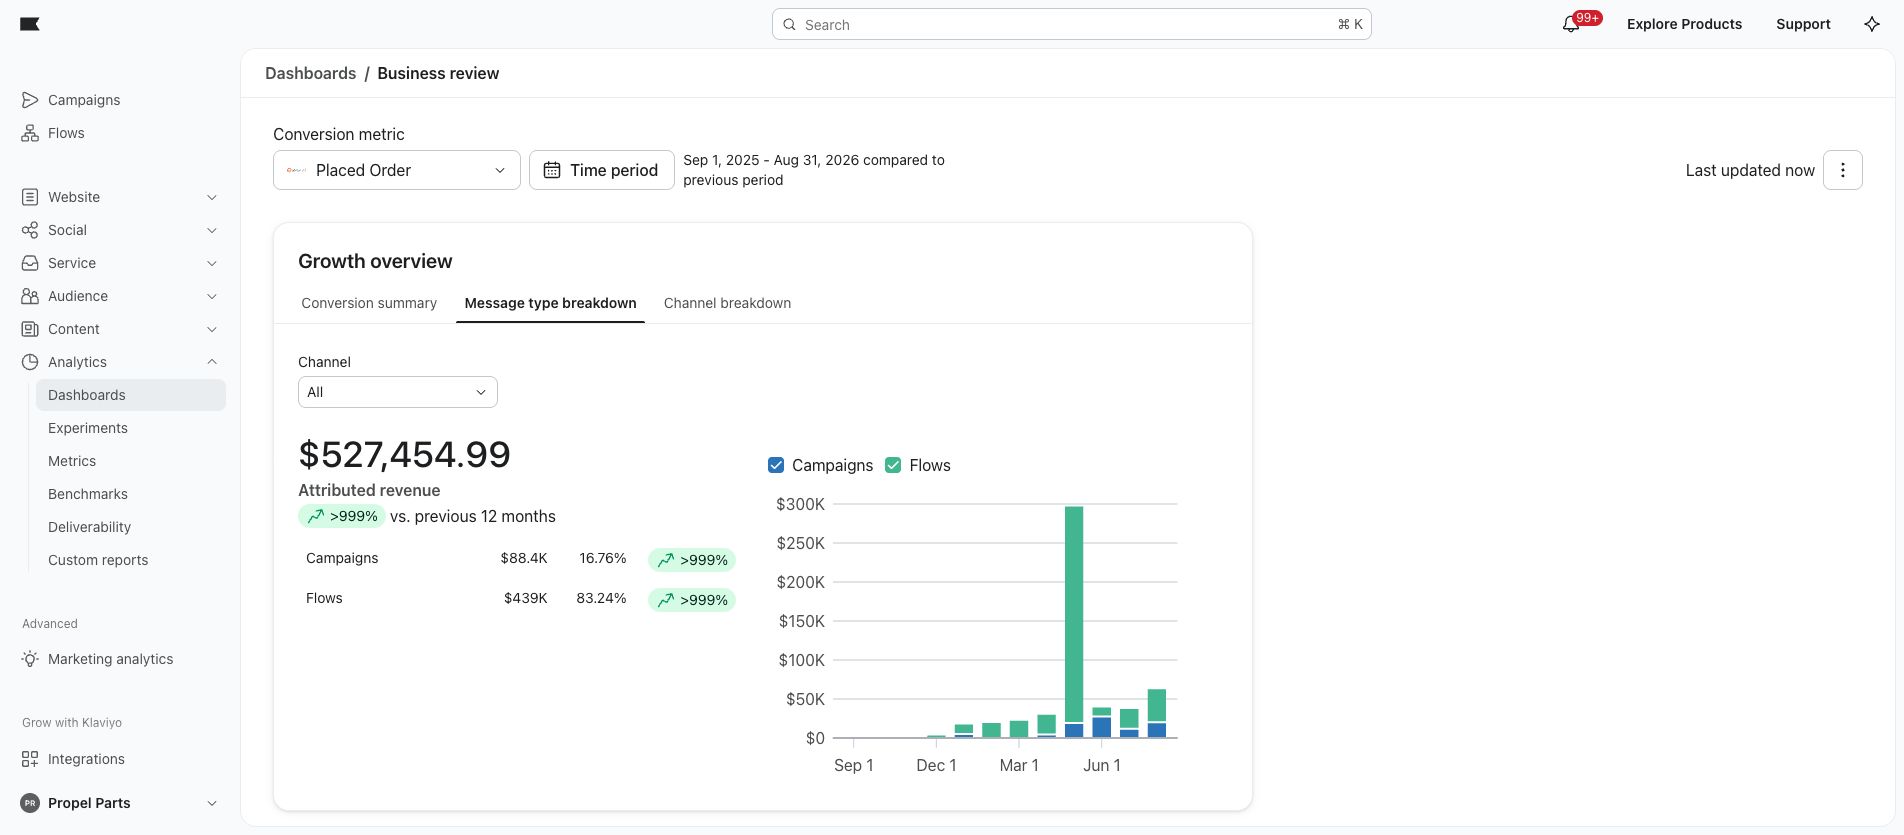
Task: Click the Flows 83.24% share value
Action: (601, 598)
